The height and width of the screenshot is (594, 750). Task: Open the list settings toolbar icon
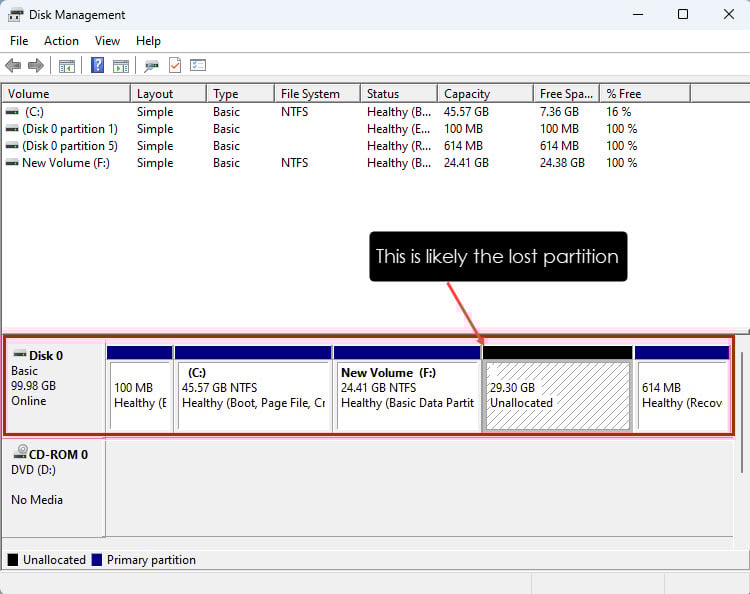click(198, 66)
